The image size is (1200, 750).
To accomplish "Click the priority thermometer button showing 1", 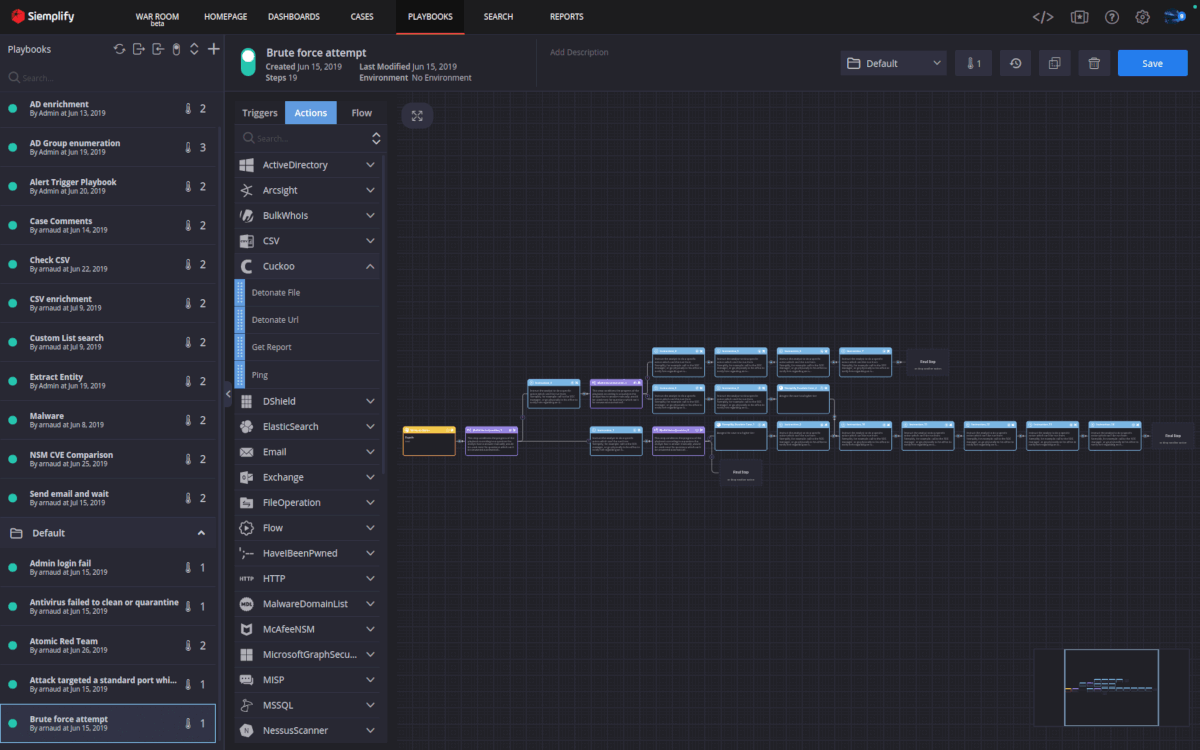I will click(x=973, y=63).
